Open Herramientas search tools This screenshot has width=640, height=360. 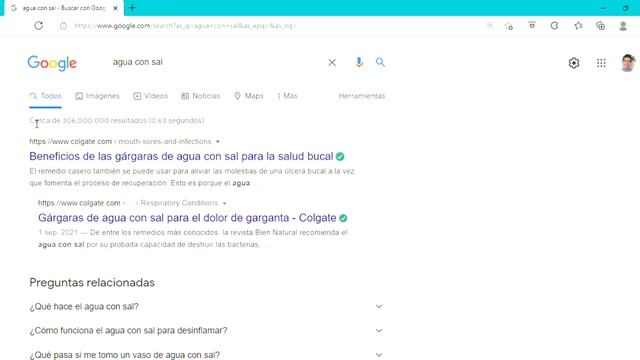point(362,96)
